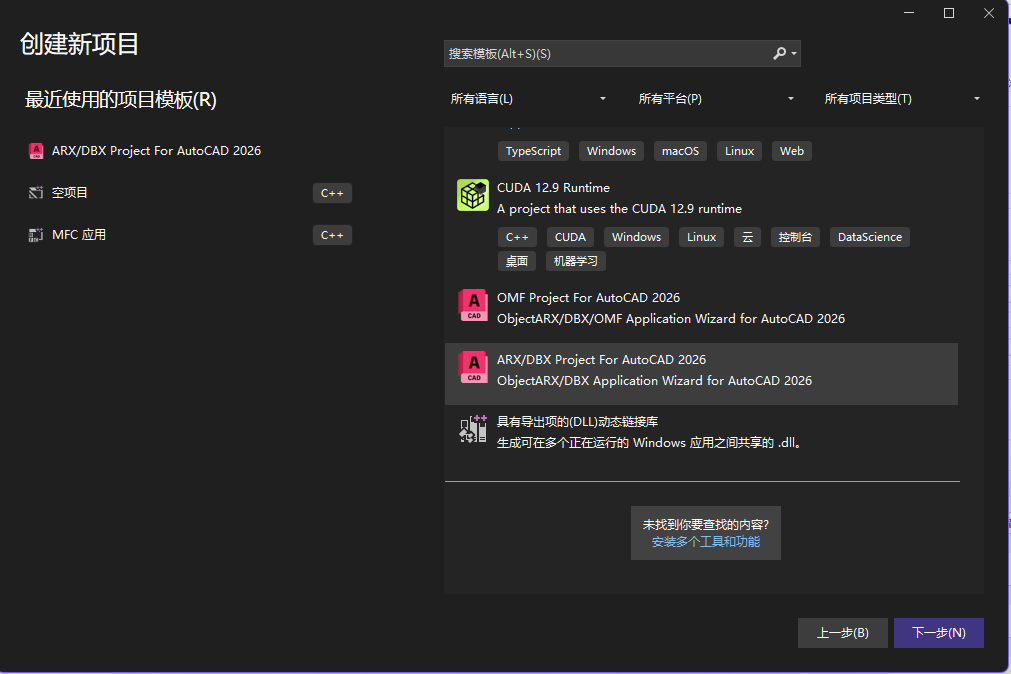Select CUDA 12.9 Runtime template title
The width and height of the screenshot is (1011, 674).
click(x=553, y=188)
